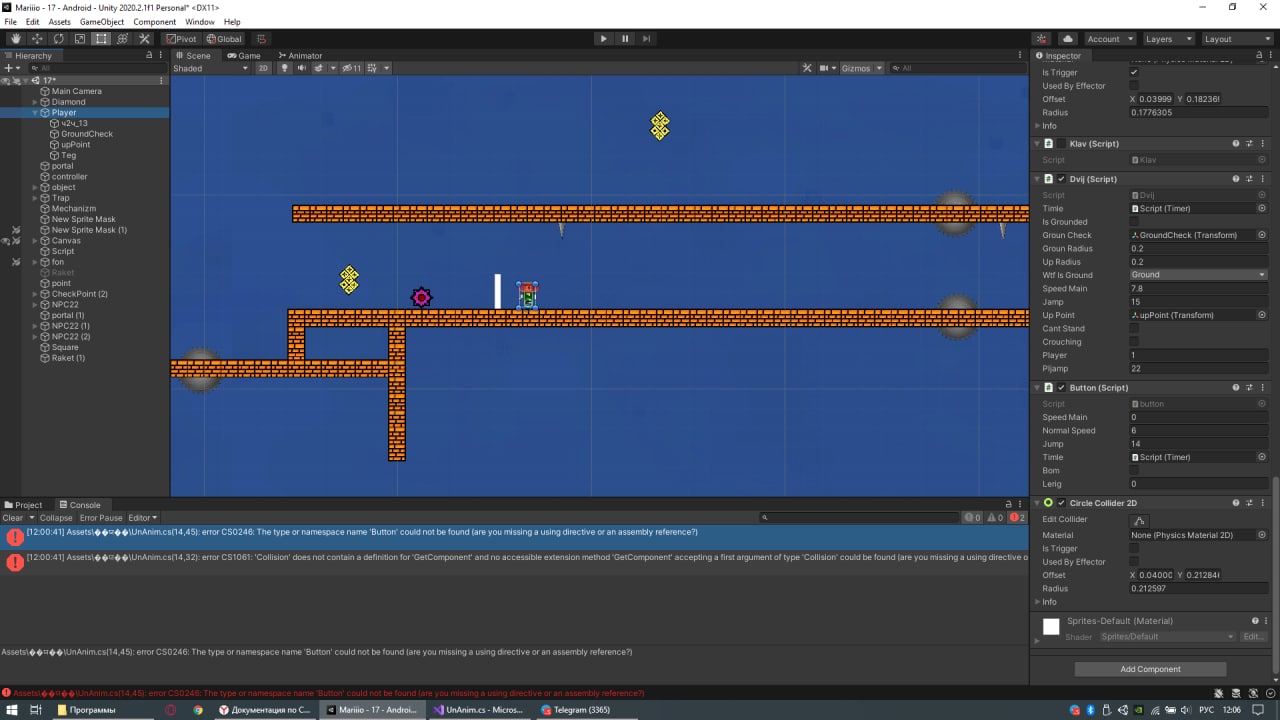Open the Layout dropdown
Screen dimensions: 1280x720
coord(1237,39)
